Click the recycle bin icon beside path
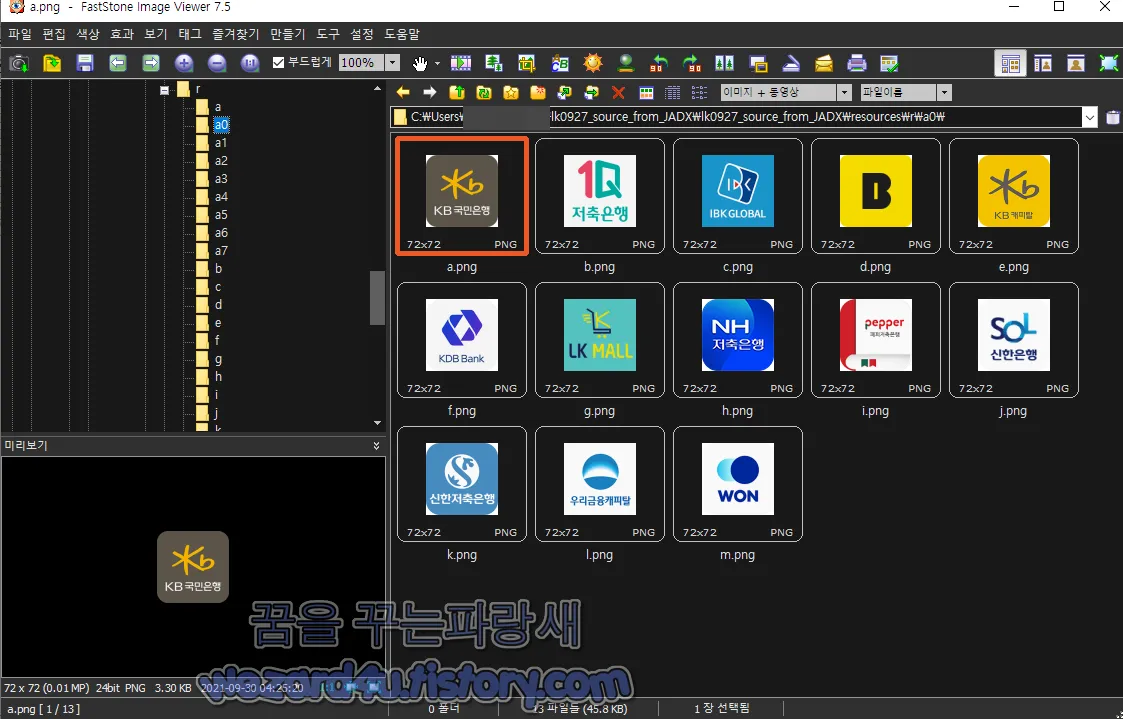Viewport: 1123px width, 719px height. click(1112, 117)
